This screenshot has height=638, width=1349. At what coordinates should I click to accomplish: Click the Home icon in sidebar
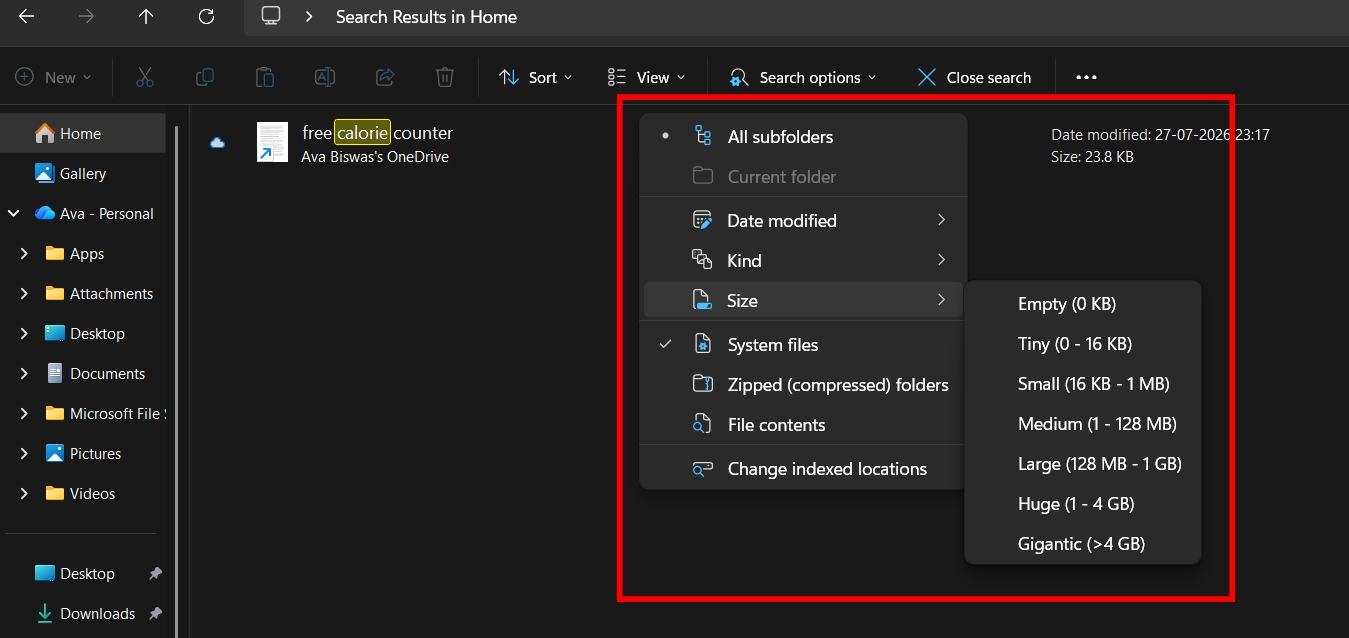(45, 133)
